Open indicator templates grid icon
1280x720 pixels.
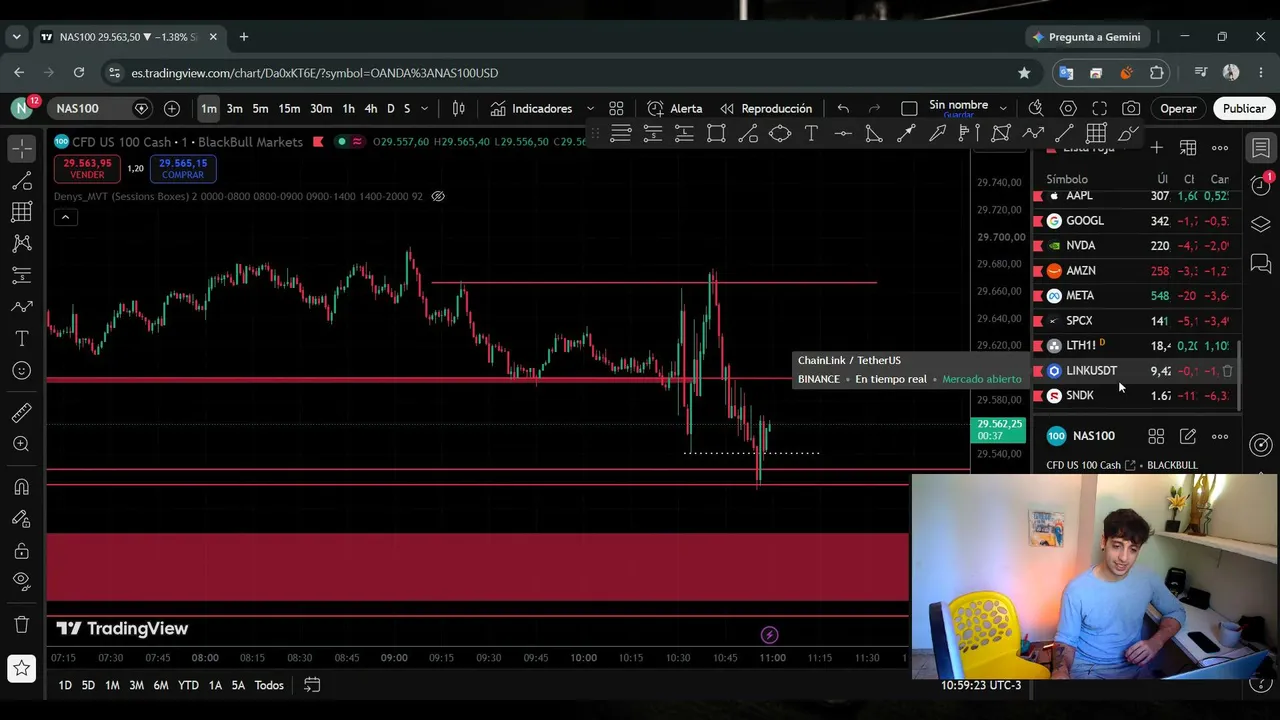(616, 108)
